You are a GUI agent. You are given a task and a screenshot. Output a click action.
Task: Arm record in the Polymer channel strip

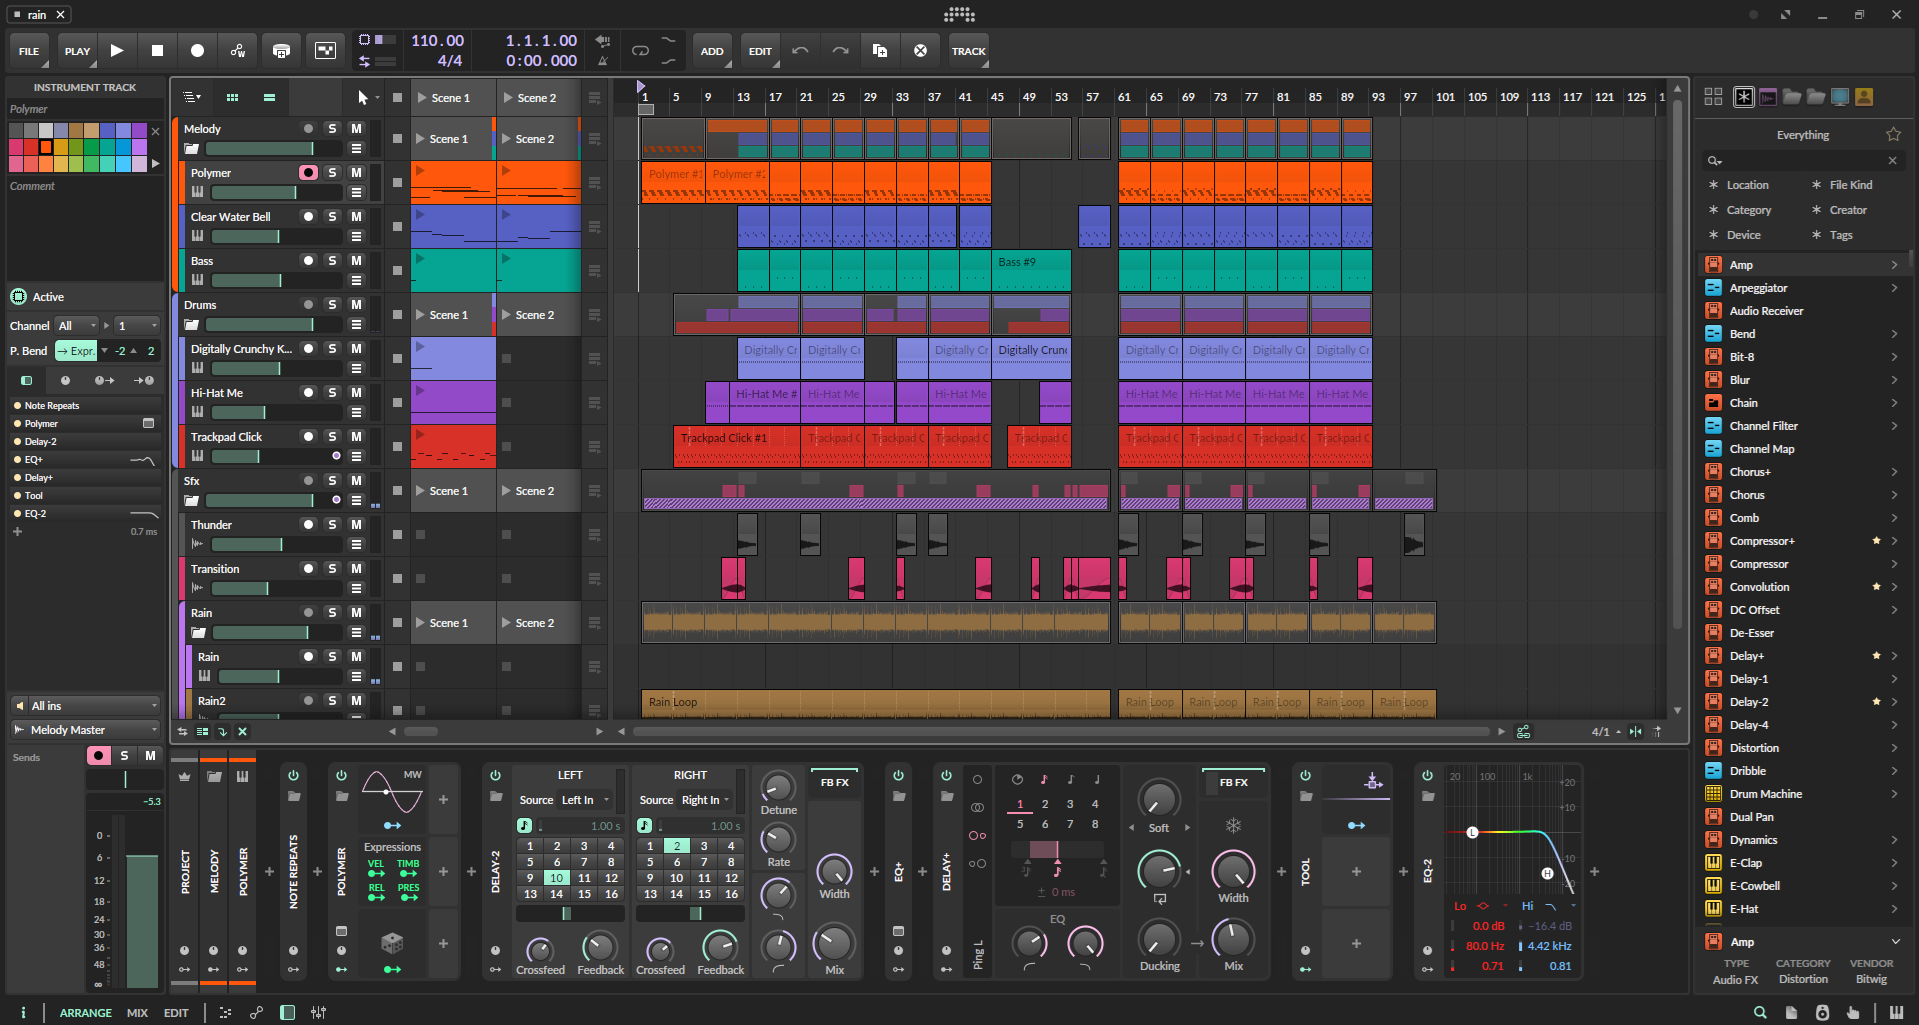point(98,755)
